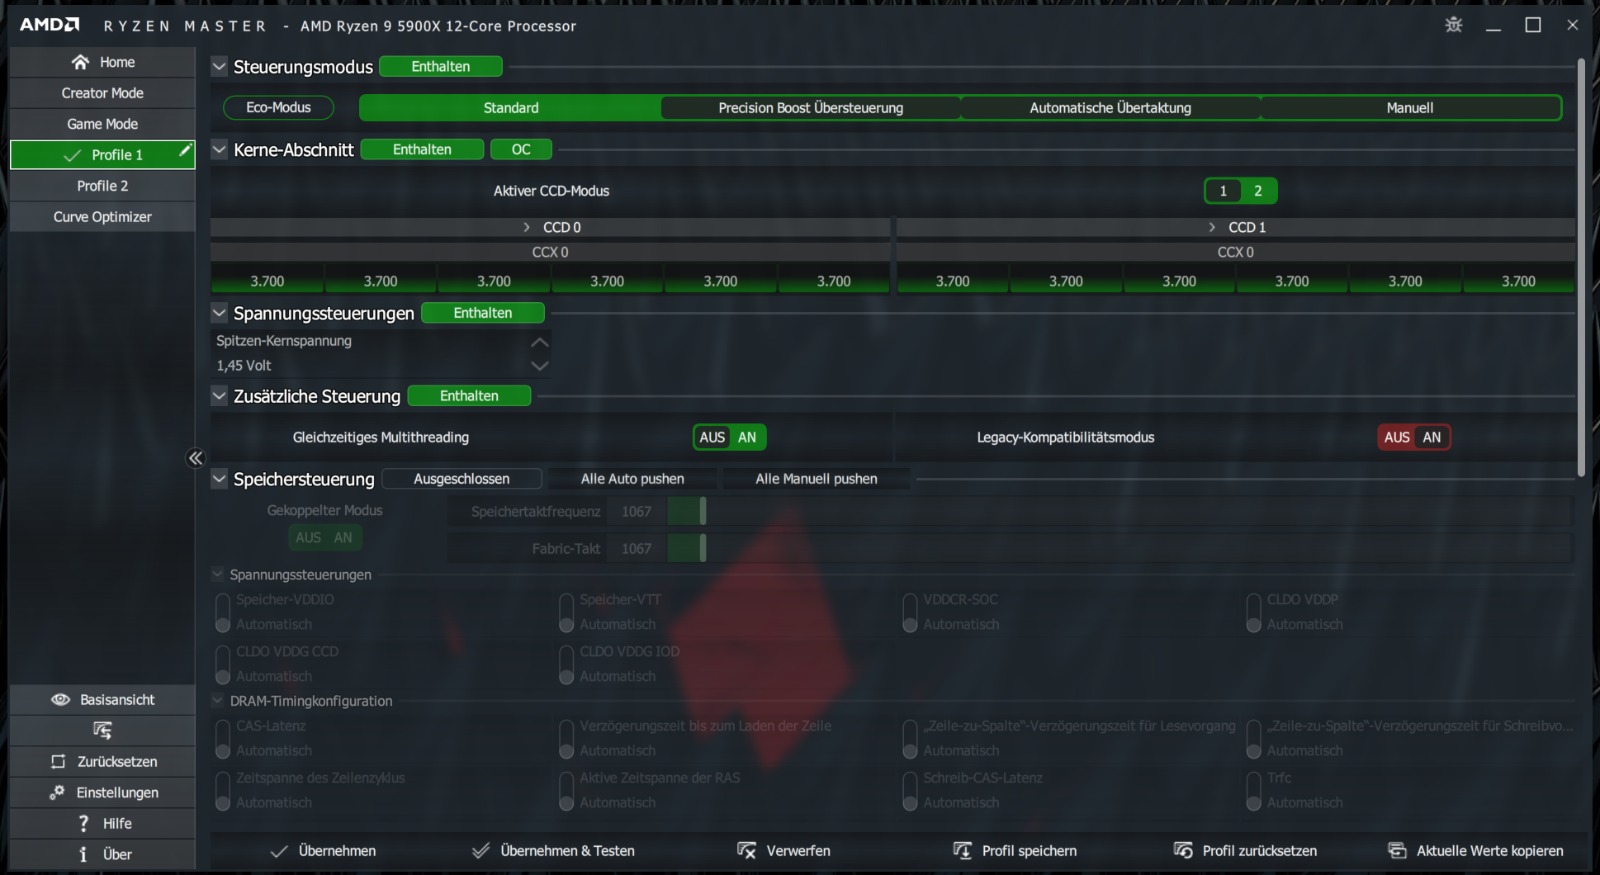This screenshot has width=1600, height=875.
Task: Open Game Mode profile
Action: click(102, 124)
